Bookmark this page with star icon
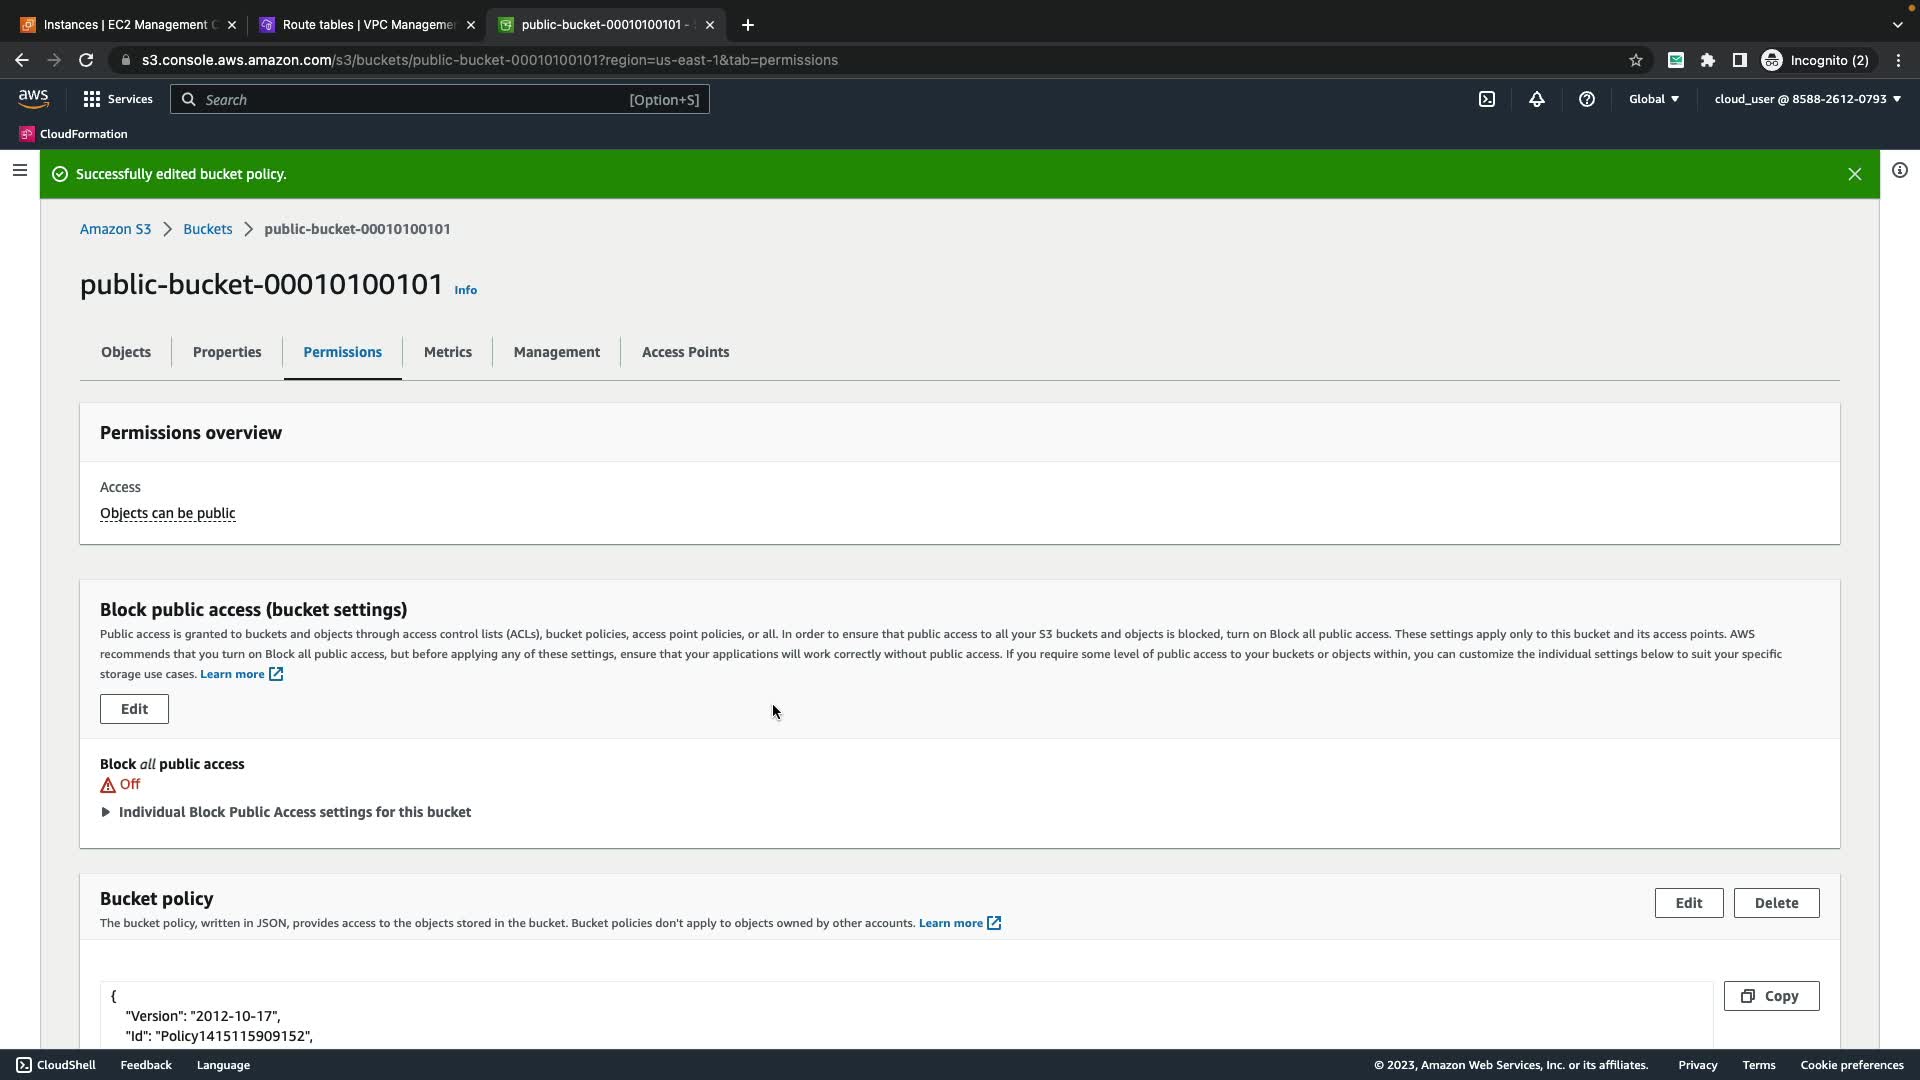Viewport: 1920px width, 1080px height. [1636, 60]
